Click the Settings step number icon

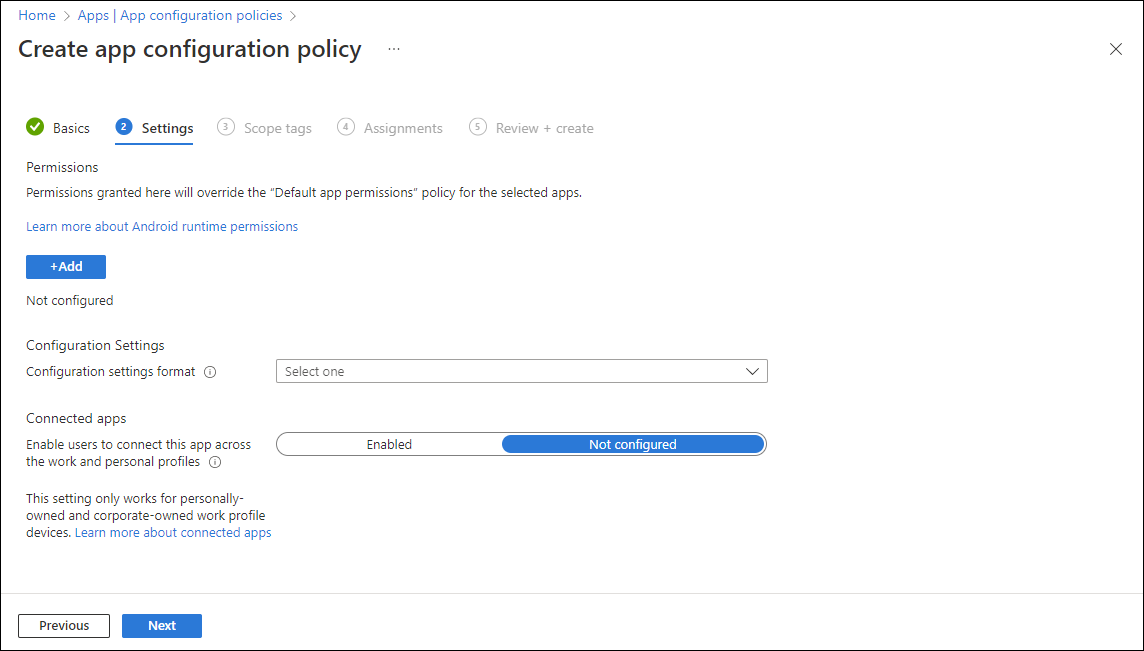(x=122, y=128)
